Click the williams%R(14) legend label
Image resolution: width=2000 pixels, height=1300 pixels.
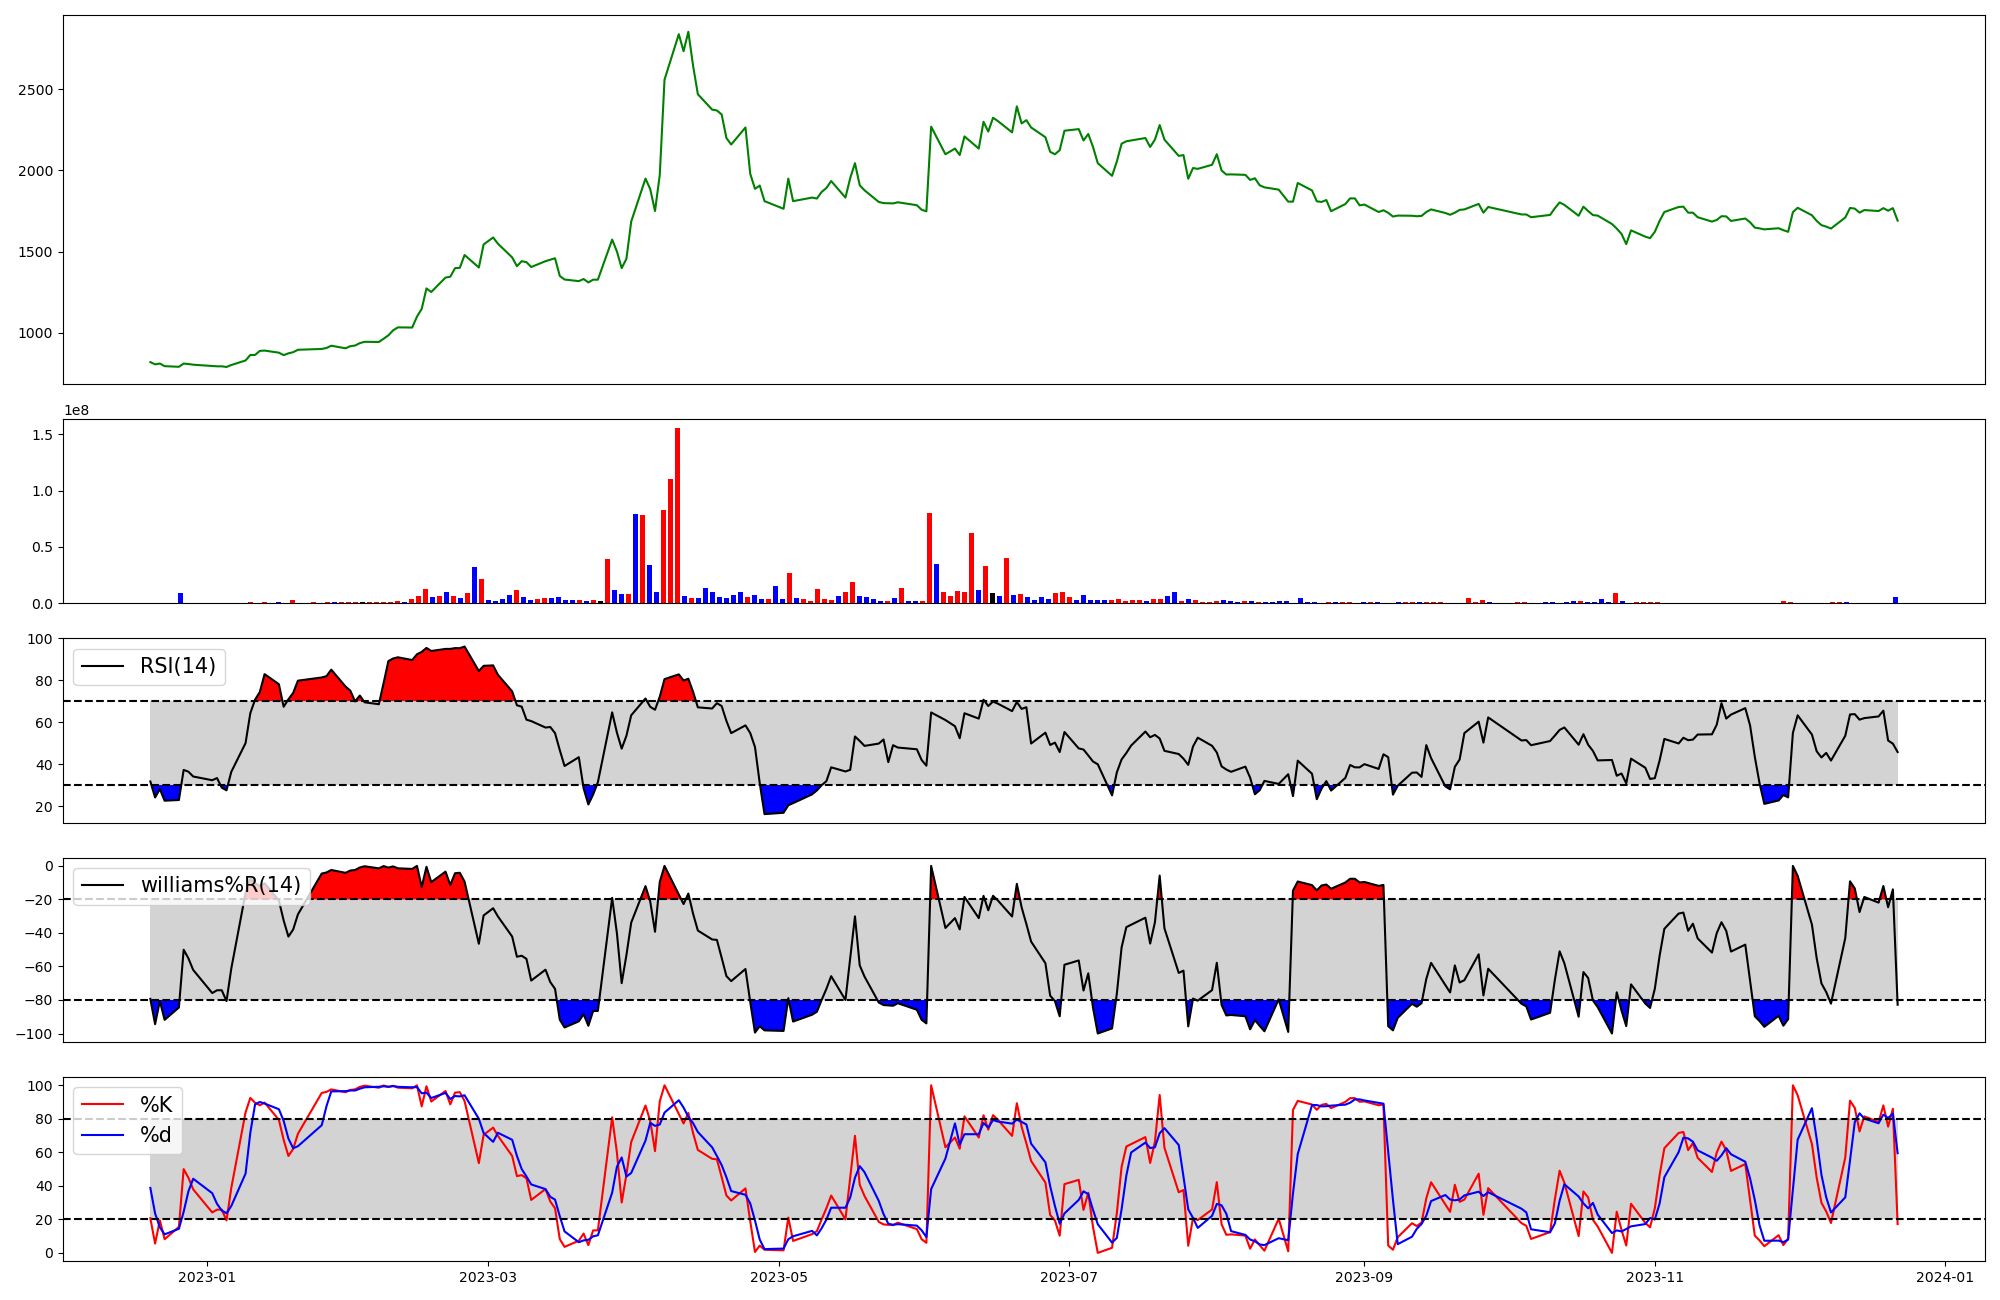click(x=220, y=885)
